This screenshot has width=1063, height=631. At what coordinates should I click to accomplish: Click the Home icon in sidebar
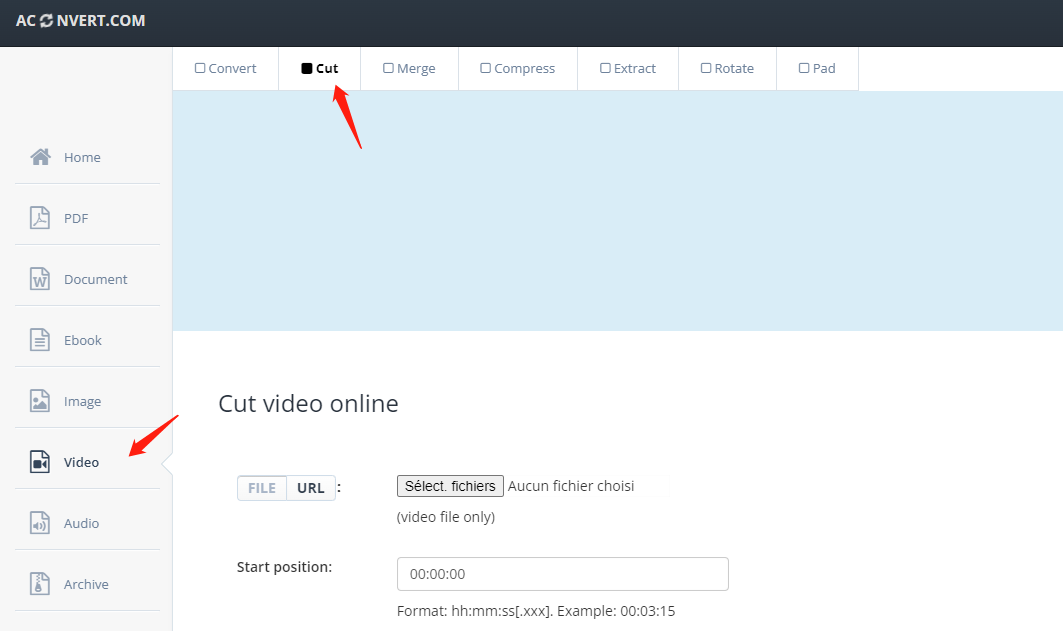tap(40, 157)
